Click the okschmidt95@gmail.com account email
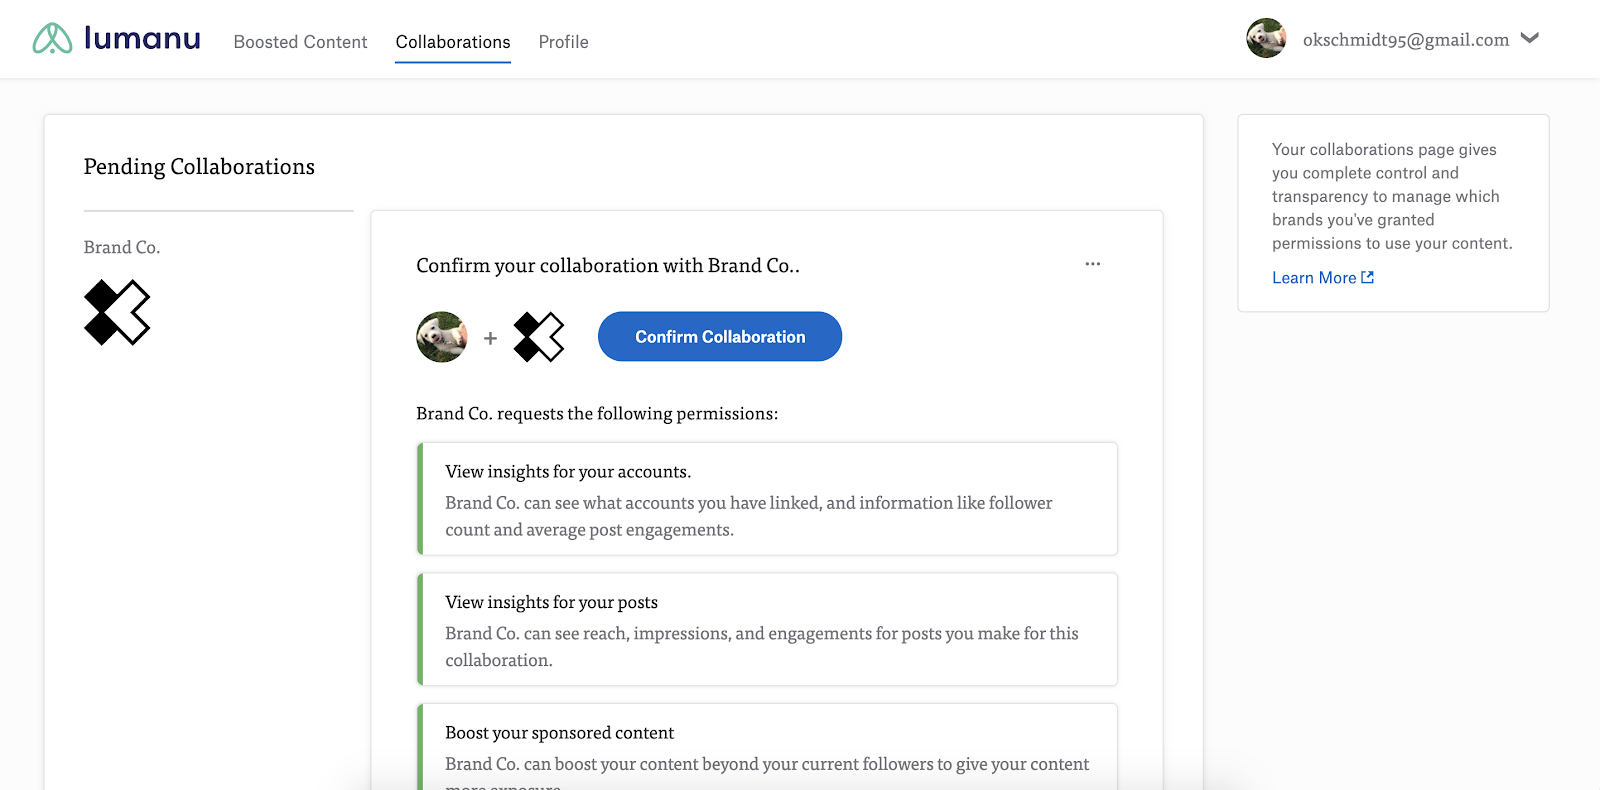1600x790 pixels. 1406,40
